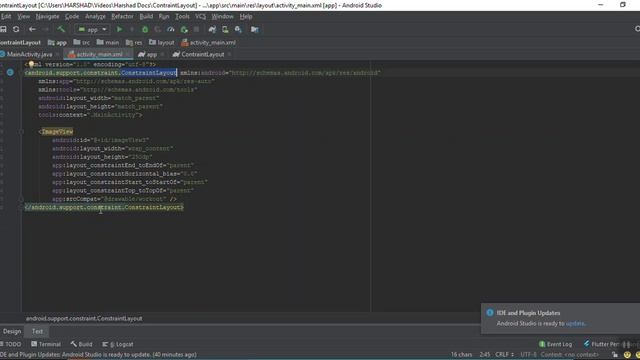This screenshot has height=360, width=640.
Task: Click the Save All toolbar icon
Action: click(3, 29)
